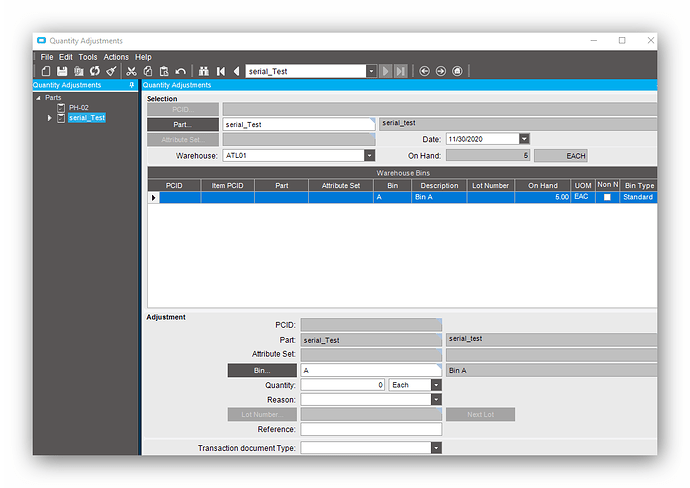690x488 pixels.
Task: Click the PH-02 part document icon
Action: pos(61,108)
